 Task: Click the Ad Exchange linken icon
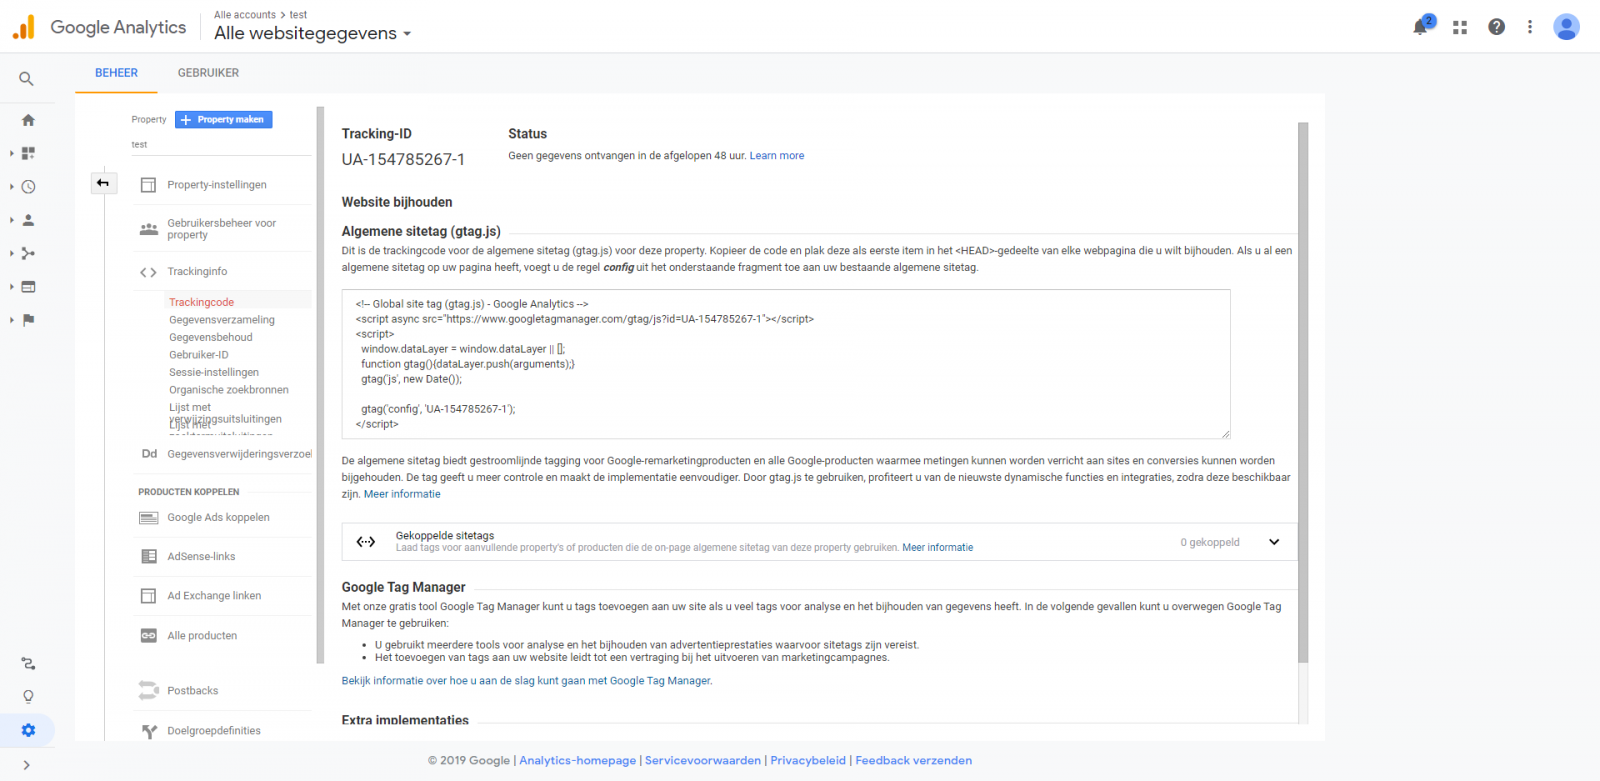pyautogui.click(x=148, y=596)
